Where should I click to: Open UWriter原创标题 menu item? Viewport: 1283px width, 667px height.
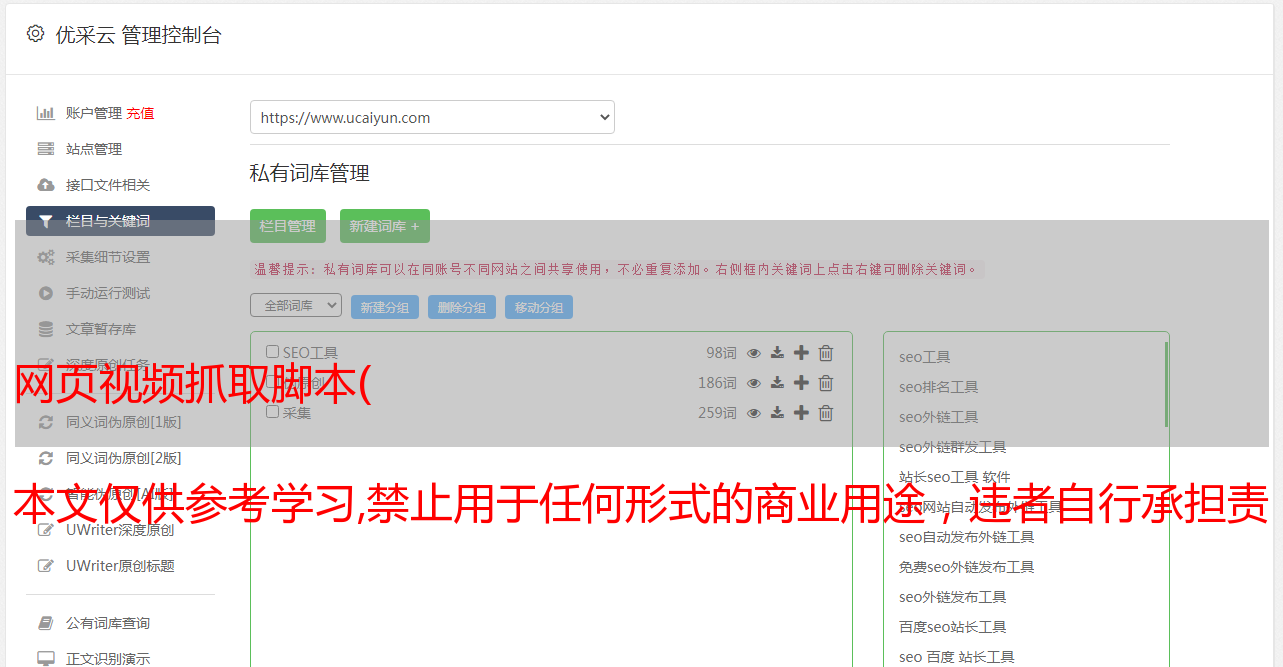click(120, 566)
